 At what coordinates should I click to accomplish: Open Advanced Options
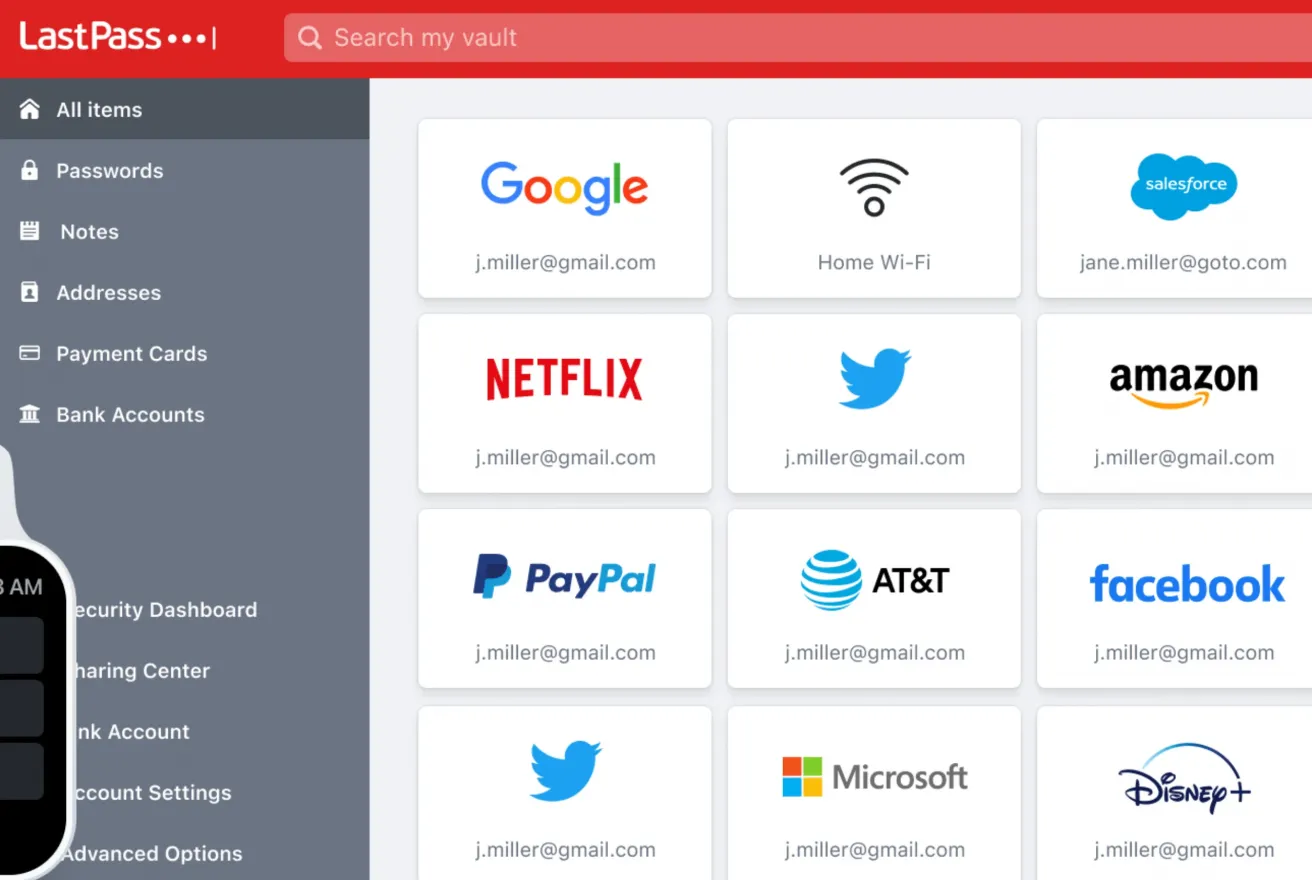point(152,854)
